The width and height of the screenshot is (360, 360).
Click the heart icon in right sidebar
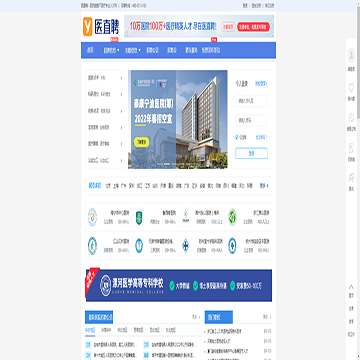pyautogui.click(x=351, y=88)
